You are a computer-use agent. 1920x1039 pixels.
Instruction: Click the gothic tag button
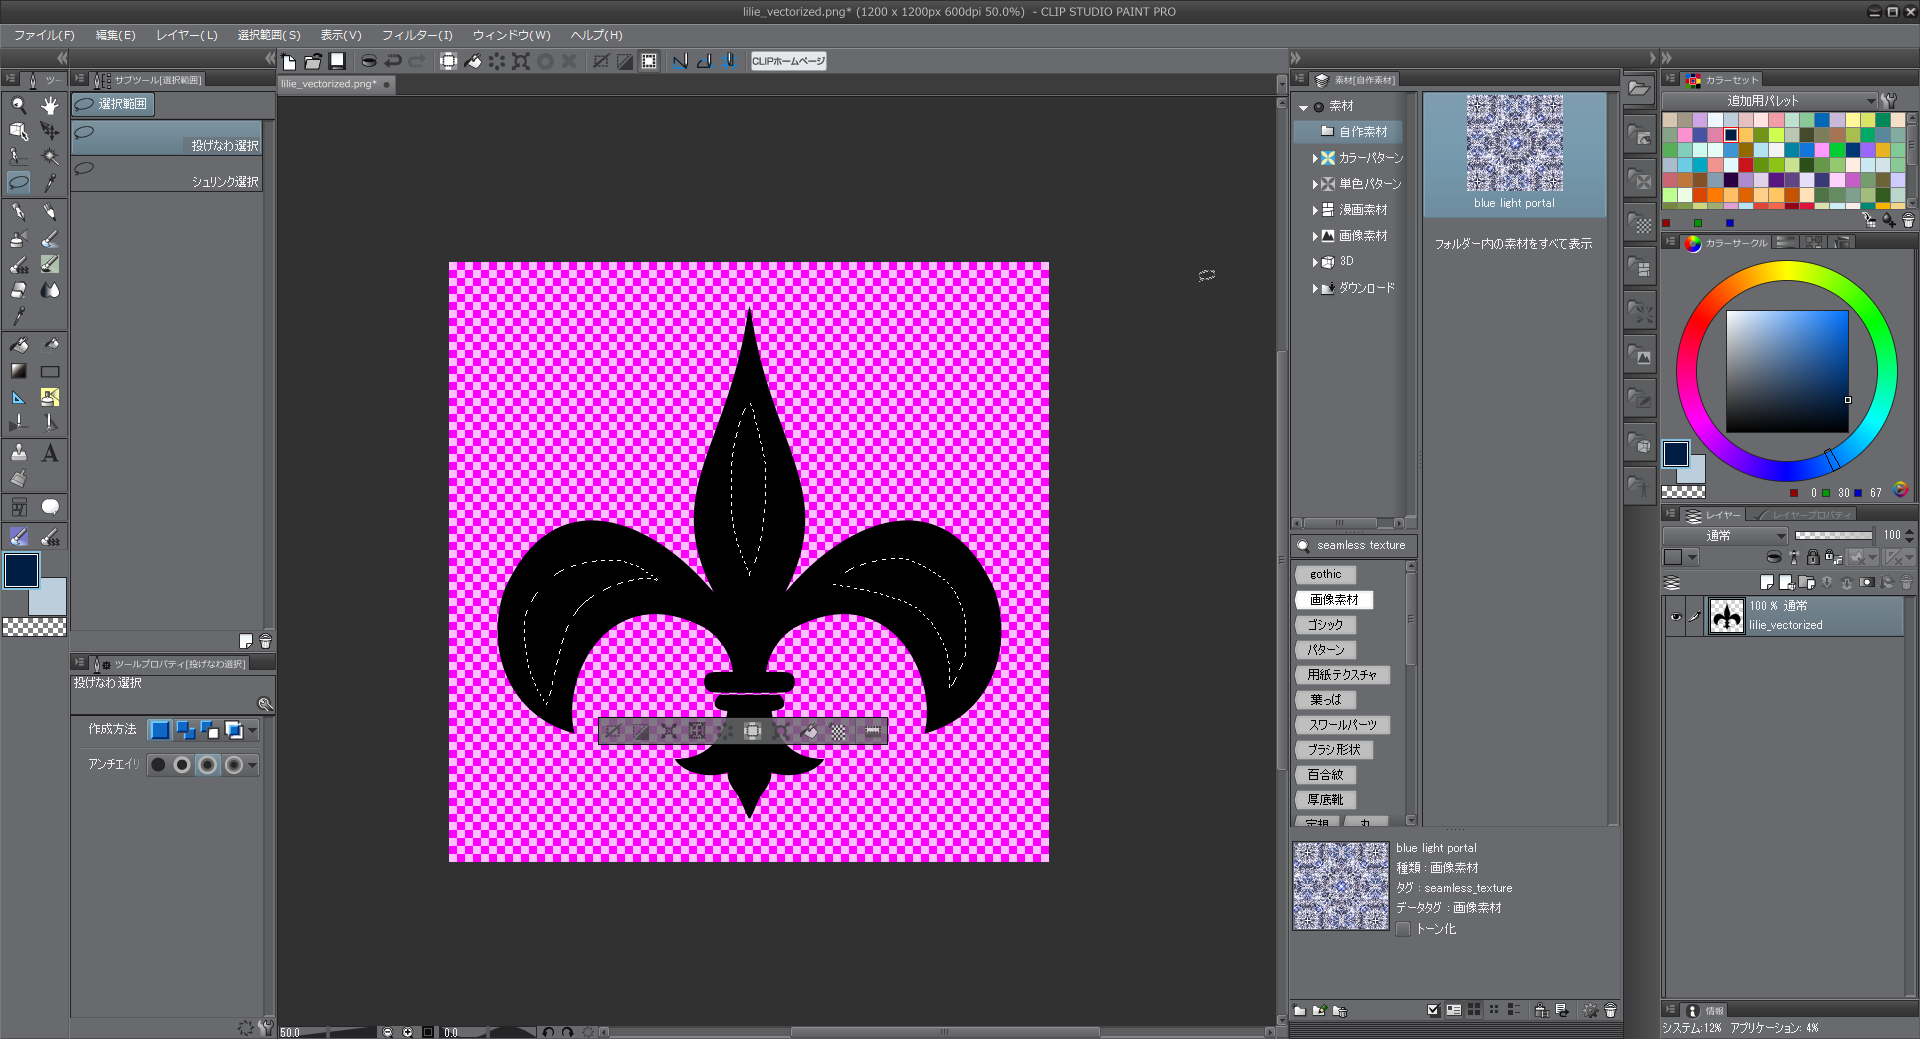1325,574
